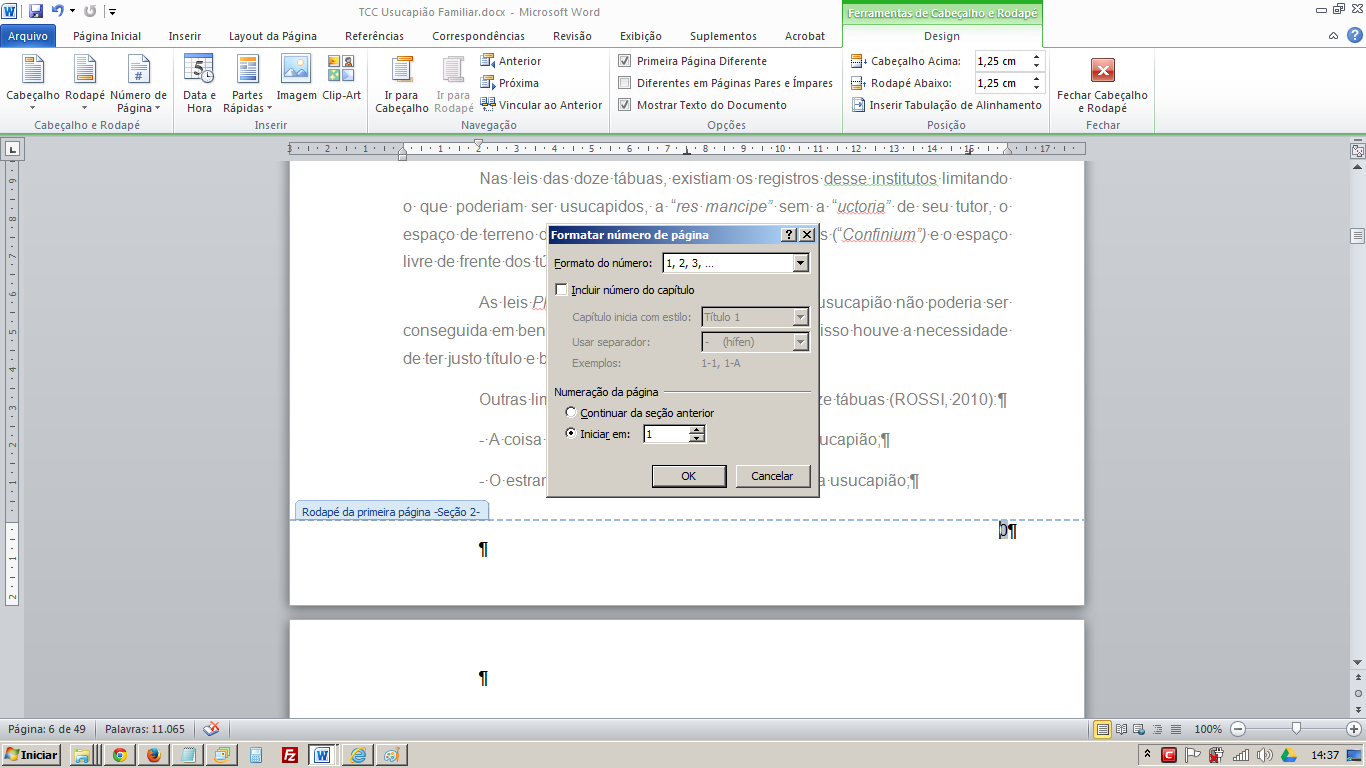The width and height of the screenshot is (1366, 768).
Task: Click Cancelar in the dialog
Action: click(x=772, y=476)
